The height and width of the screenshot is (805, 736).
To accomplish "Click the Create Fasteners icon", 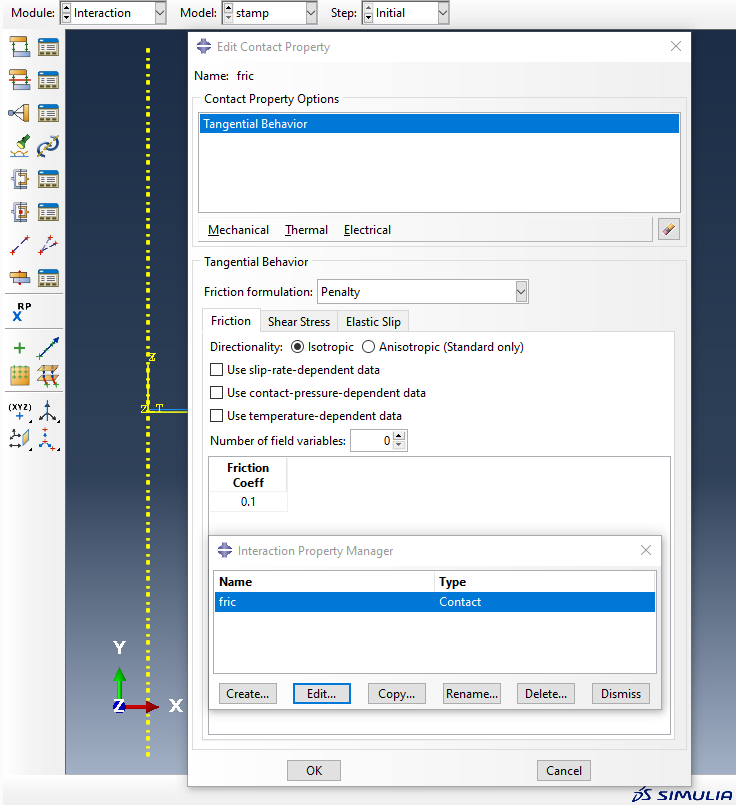I will [x=20, y=278].
